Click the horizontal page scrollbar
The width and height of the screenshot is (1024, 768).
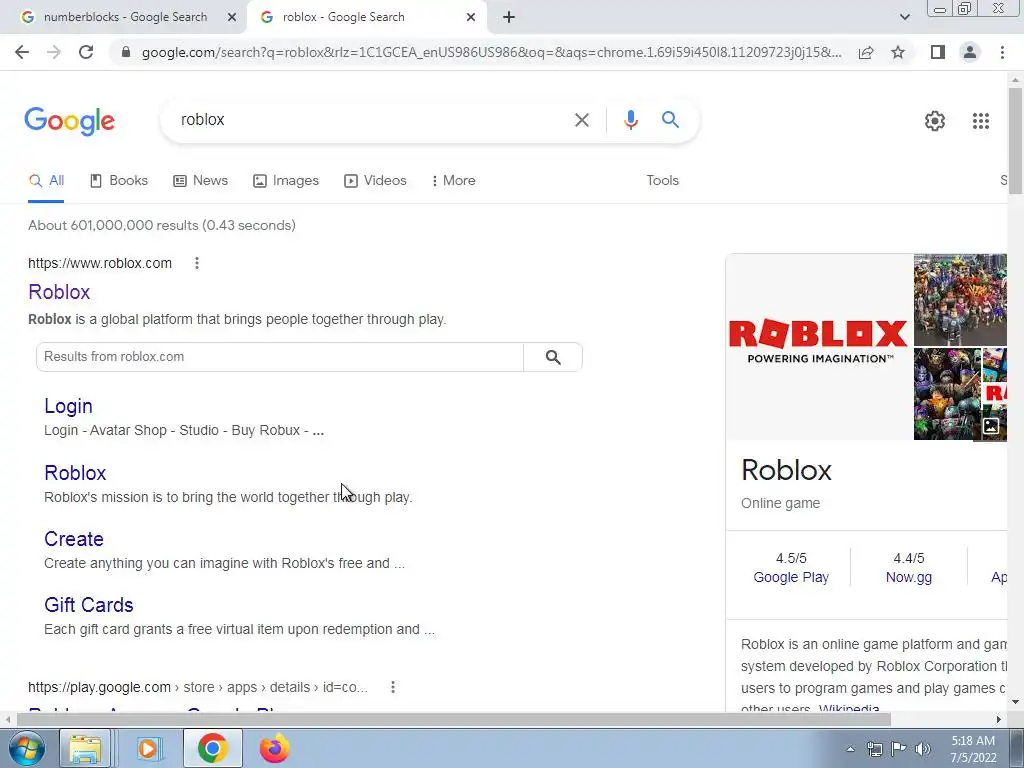[454, 719]
